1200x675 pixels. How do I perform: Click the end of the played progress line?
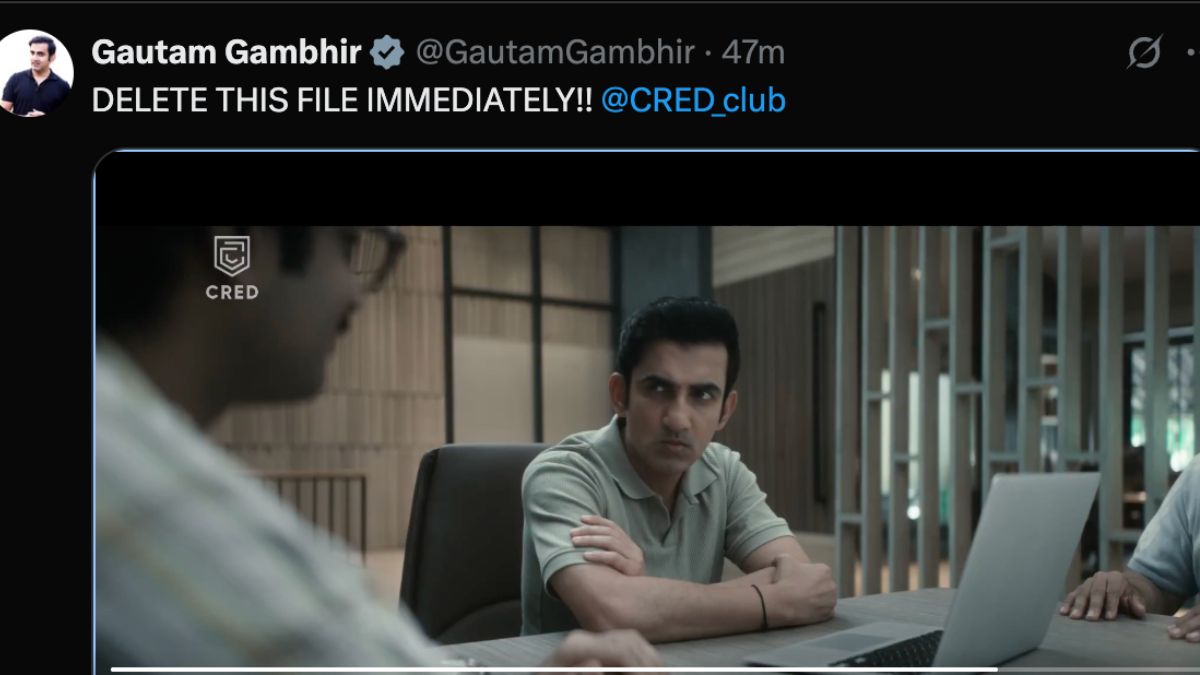point(995,669)
